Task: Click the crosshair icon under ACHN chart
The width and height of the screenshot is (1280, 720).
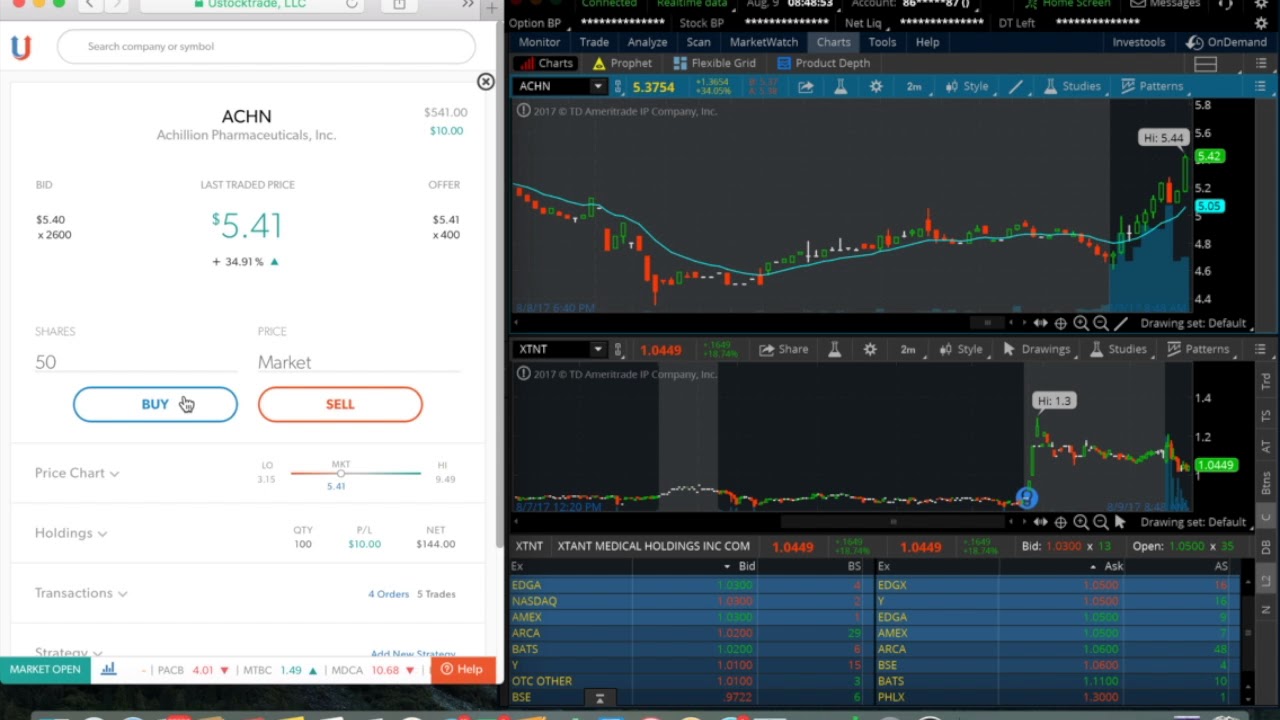Action: 1060,323
